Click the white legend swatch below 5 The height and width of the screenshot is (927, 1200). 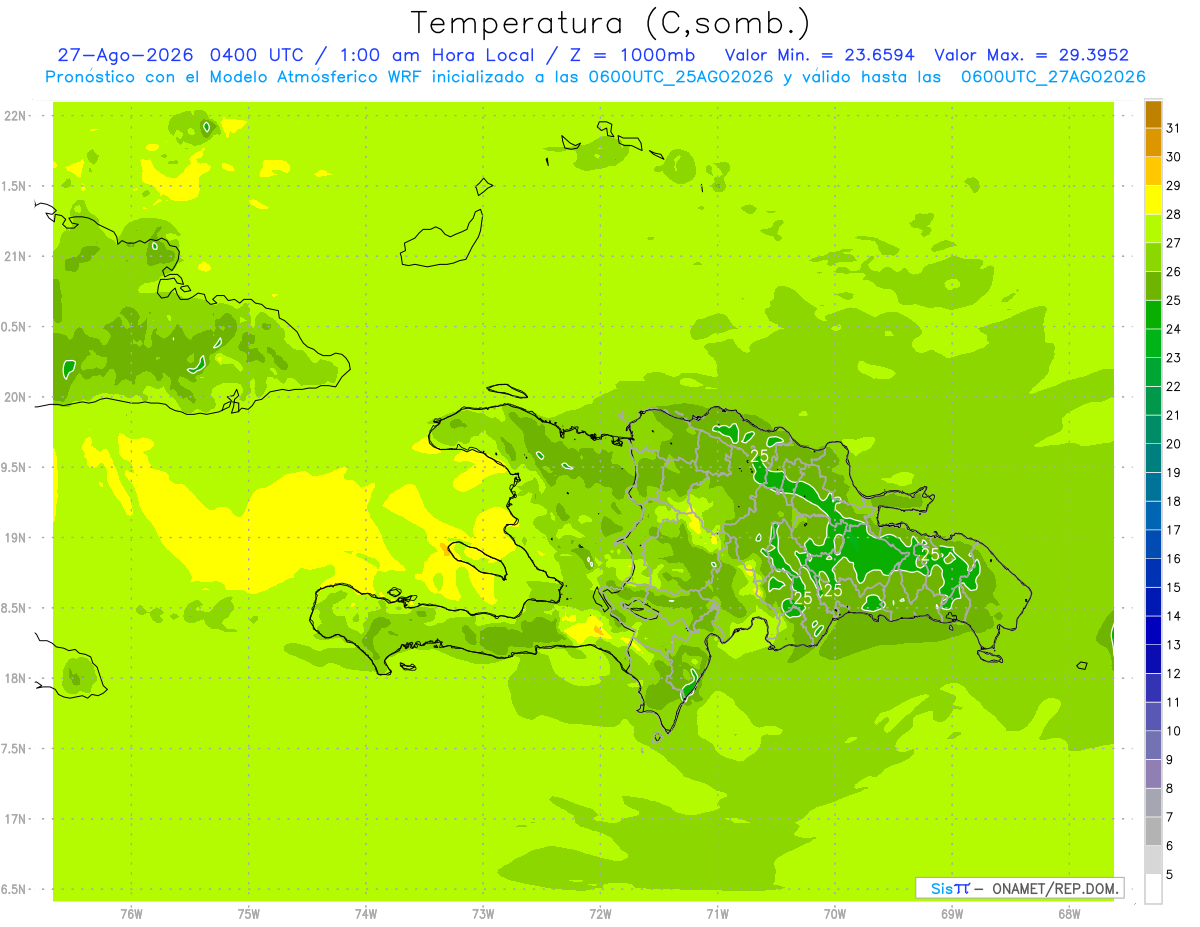1153,889
